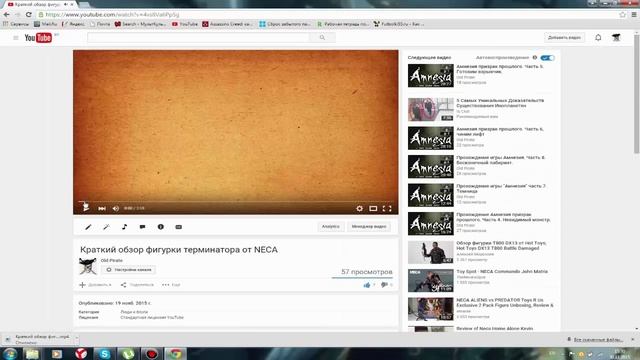Viewport: 640px width, 360px height.
Task: Open Old Pirate channel avatar
Action: click(88, 266)
